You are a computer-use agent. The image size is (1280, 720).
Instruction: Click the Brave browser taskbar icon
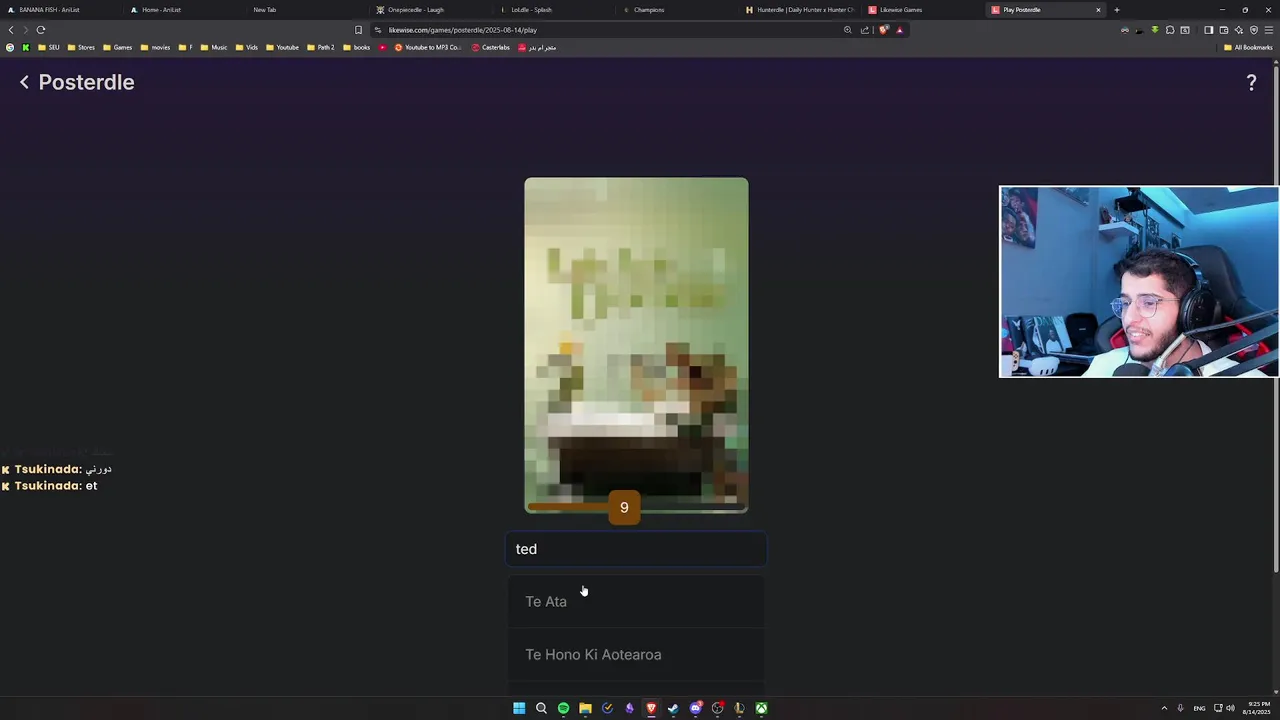(x=651, y=708)
